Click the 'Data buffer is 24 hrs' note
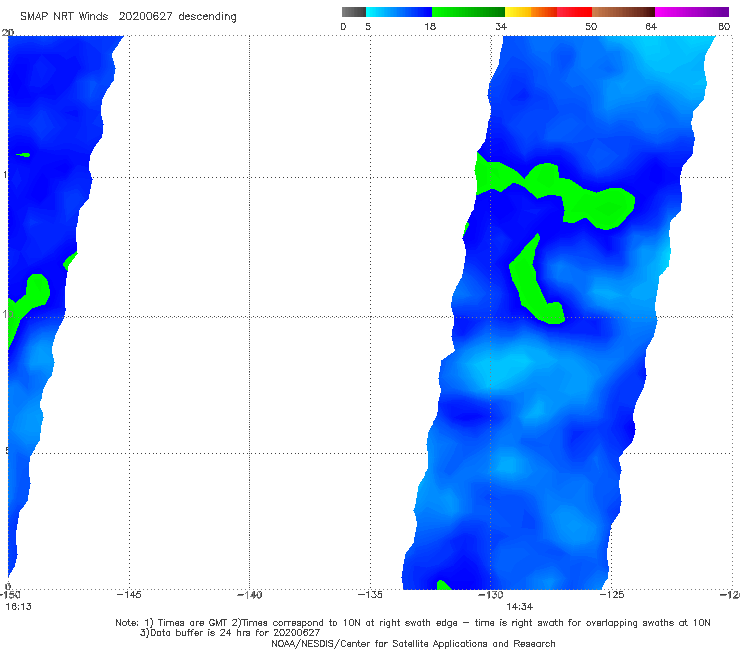 [x=230, y=633]
